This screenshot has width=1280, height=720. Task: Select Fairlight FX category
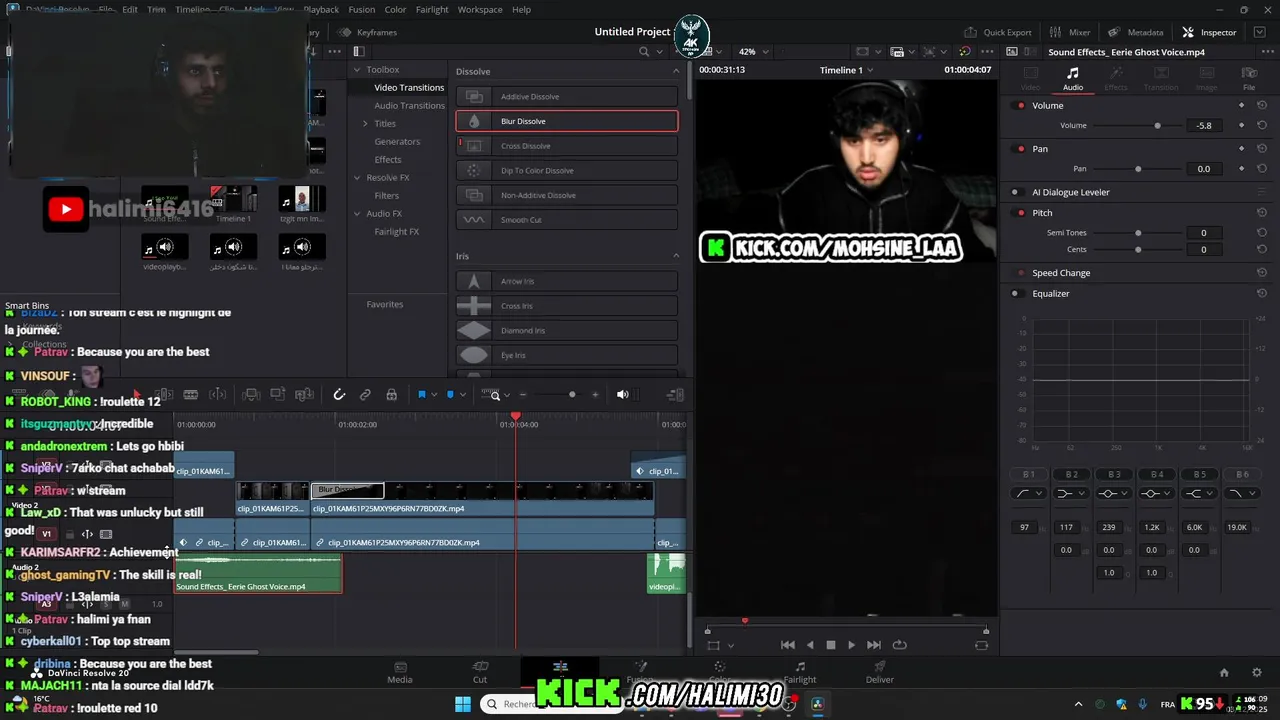pos(396,231)
